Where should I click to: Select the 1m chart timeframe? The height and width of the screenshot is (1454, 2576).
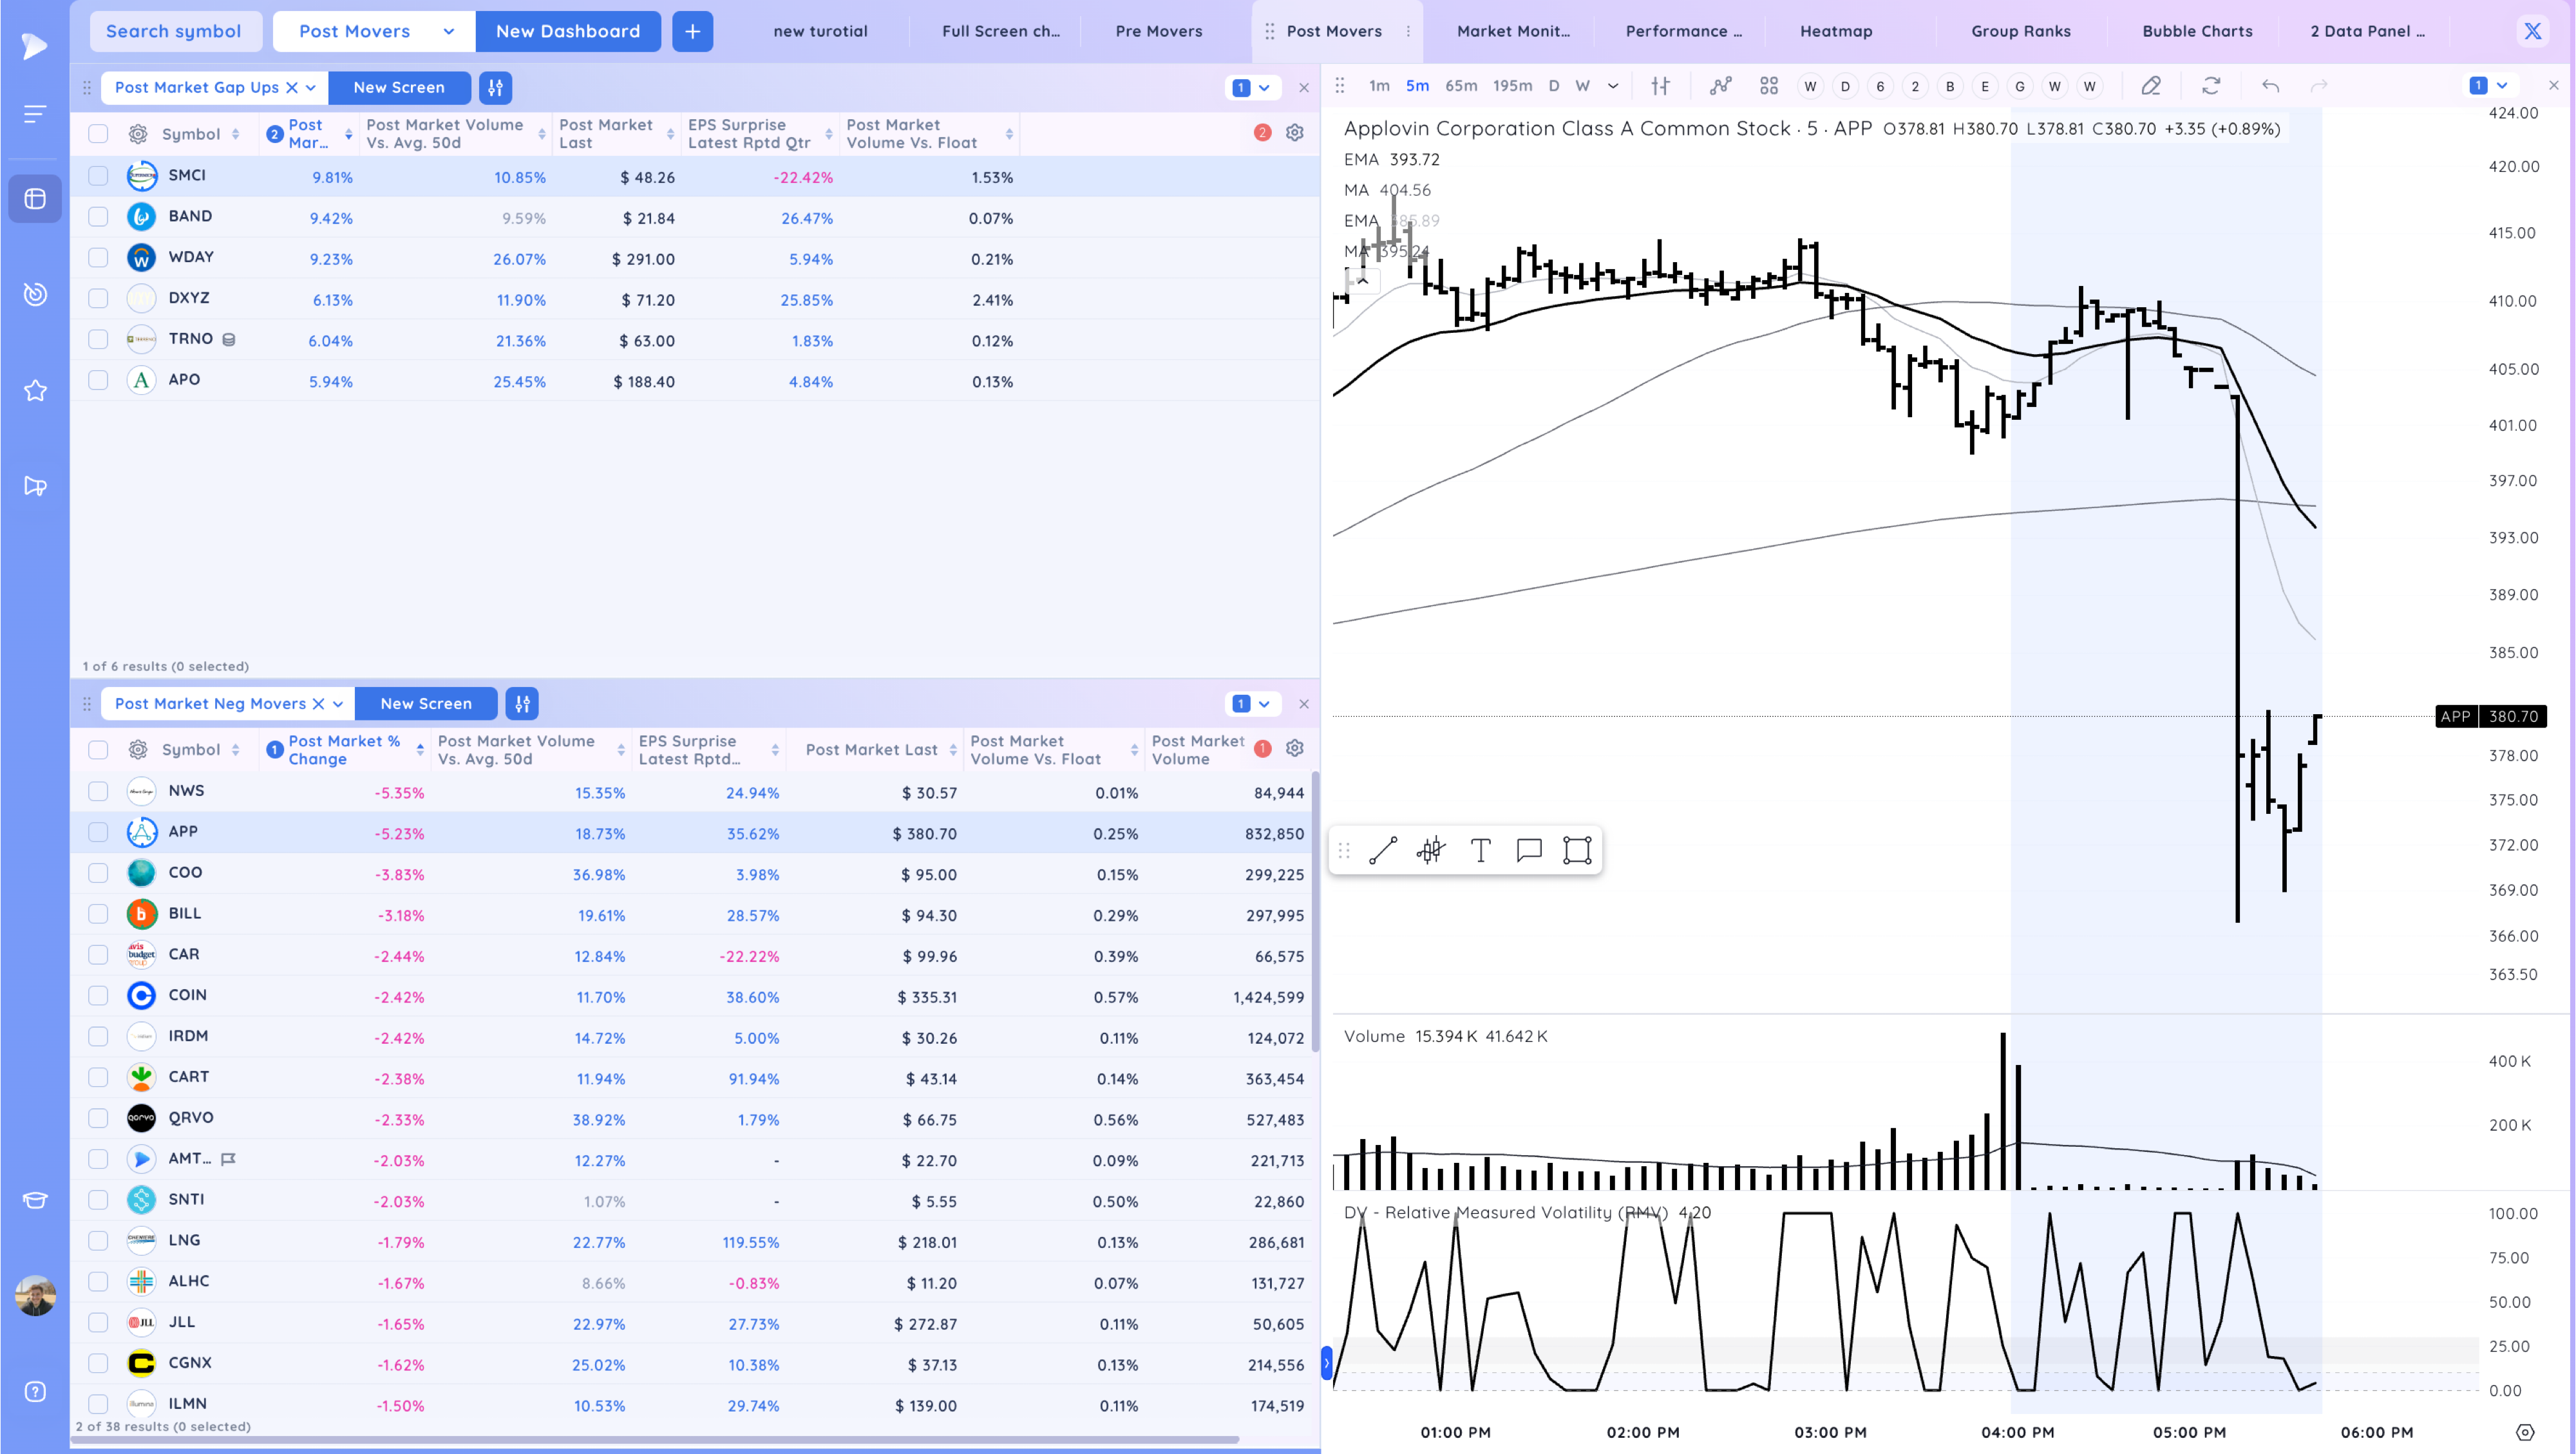coord(1379,86)
